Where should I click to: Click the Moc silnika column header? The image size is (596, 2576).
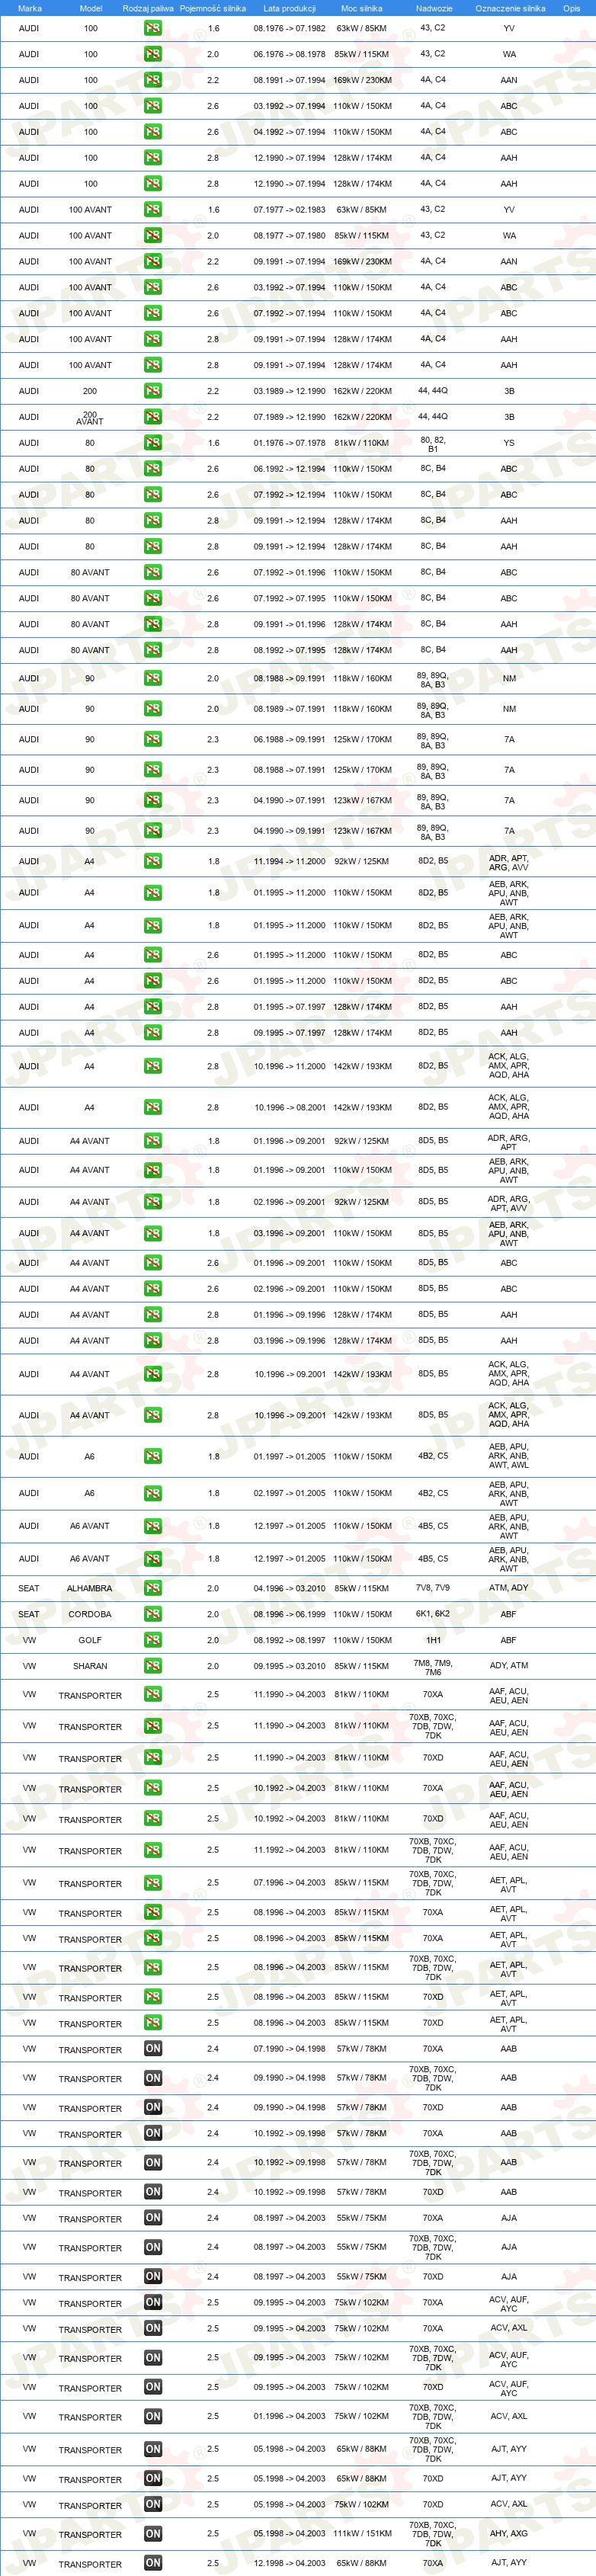click(362, 8)
